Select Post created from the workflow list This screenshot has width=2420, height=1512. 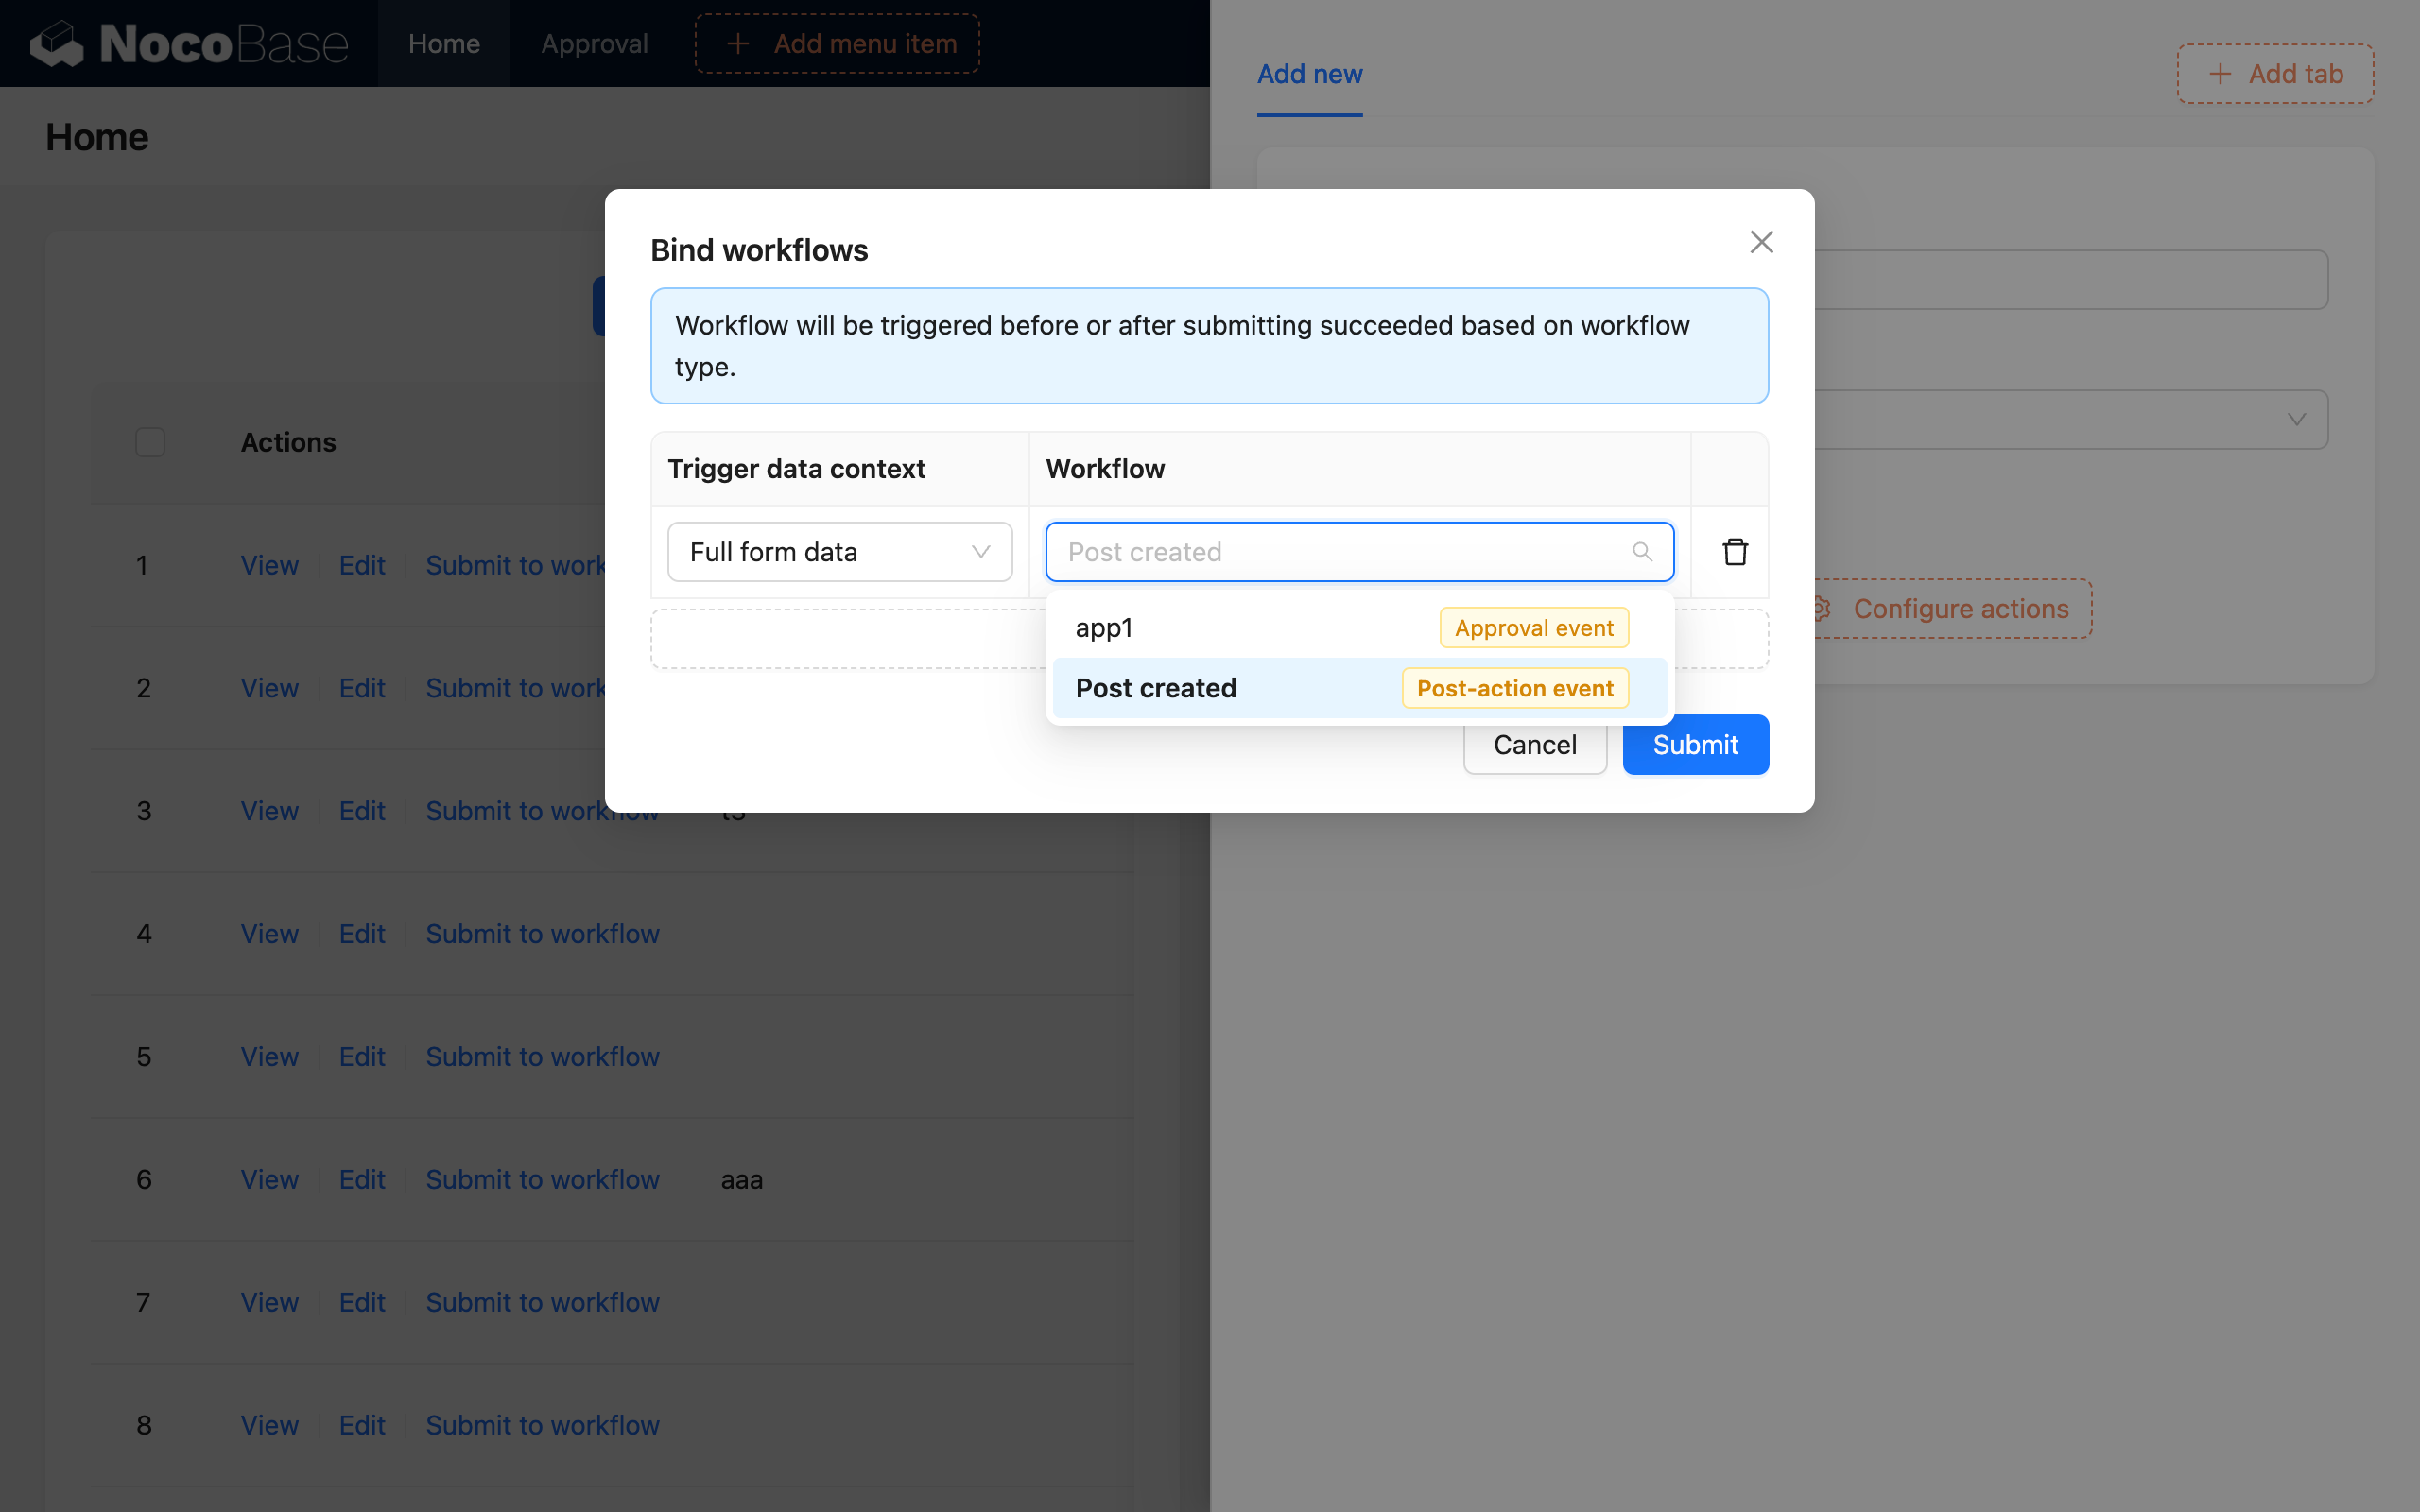[1155, 687]
